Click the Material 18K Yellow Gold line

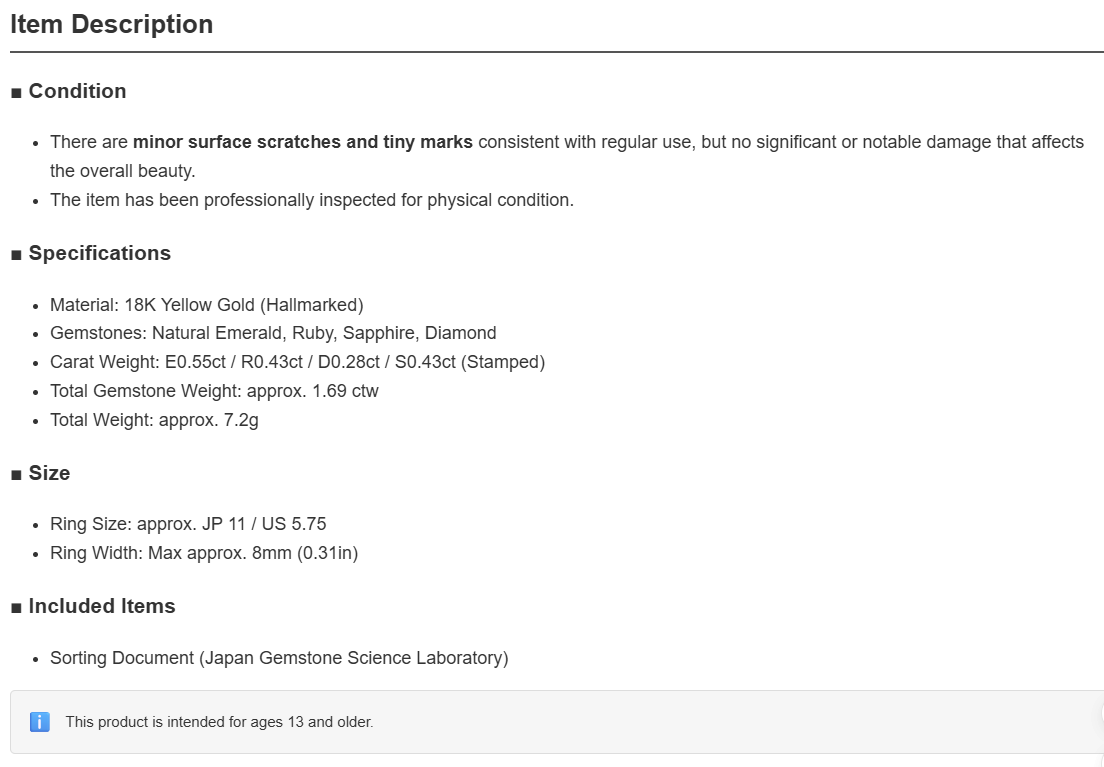tap(207, 305)
